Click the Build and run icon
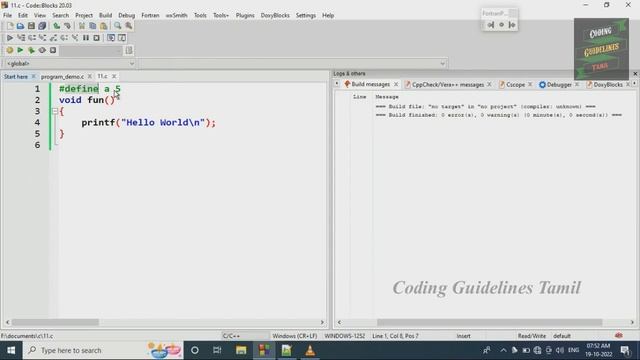The height and width of the screenshot is (360, 640). coord(31,50)
